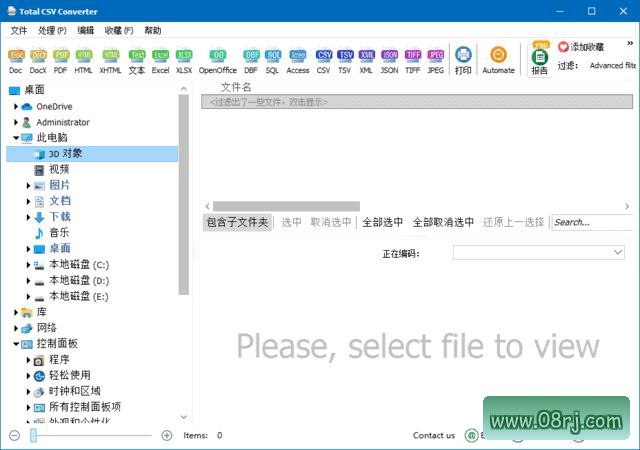Open the Advanced filter option
This screenshot has height=450, width=640.
[613, 65]
